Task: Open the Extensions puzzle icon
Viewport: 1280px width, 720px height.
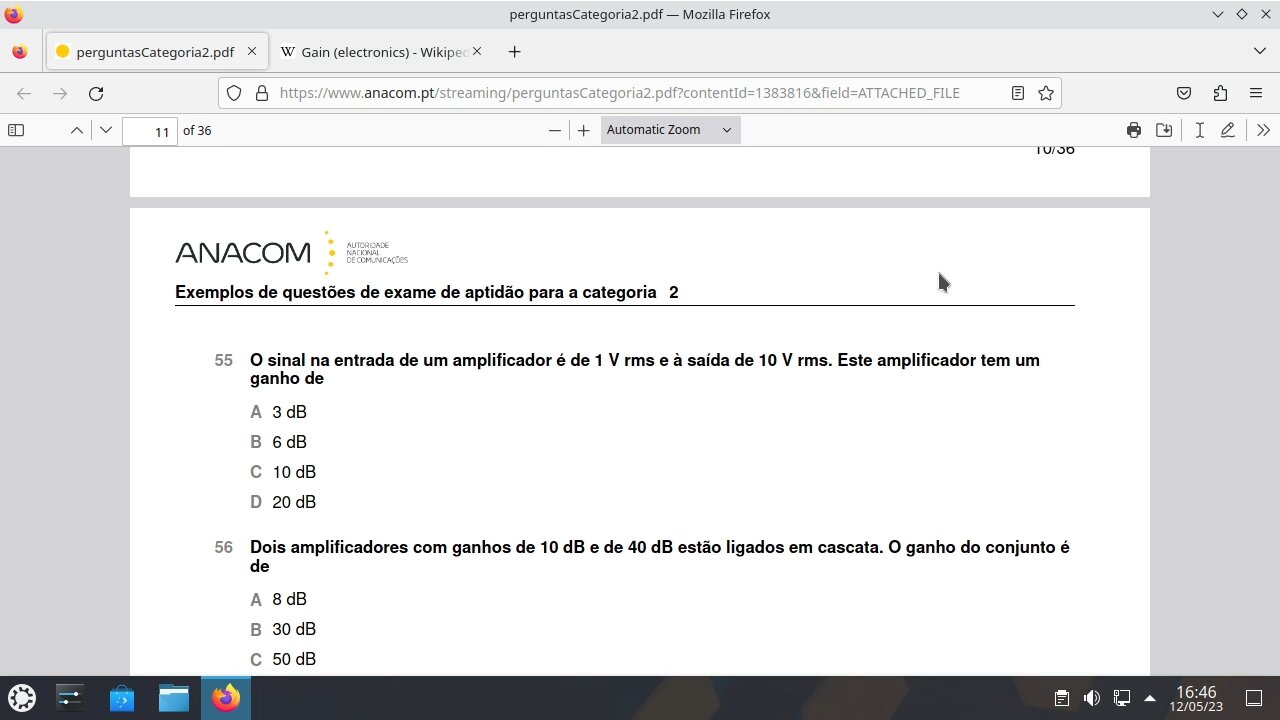Action: tap(1220, 93)
